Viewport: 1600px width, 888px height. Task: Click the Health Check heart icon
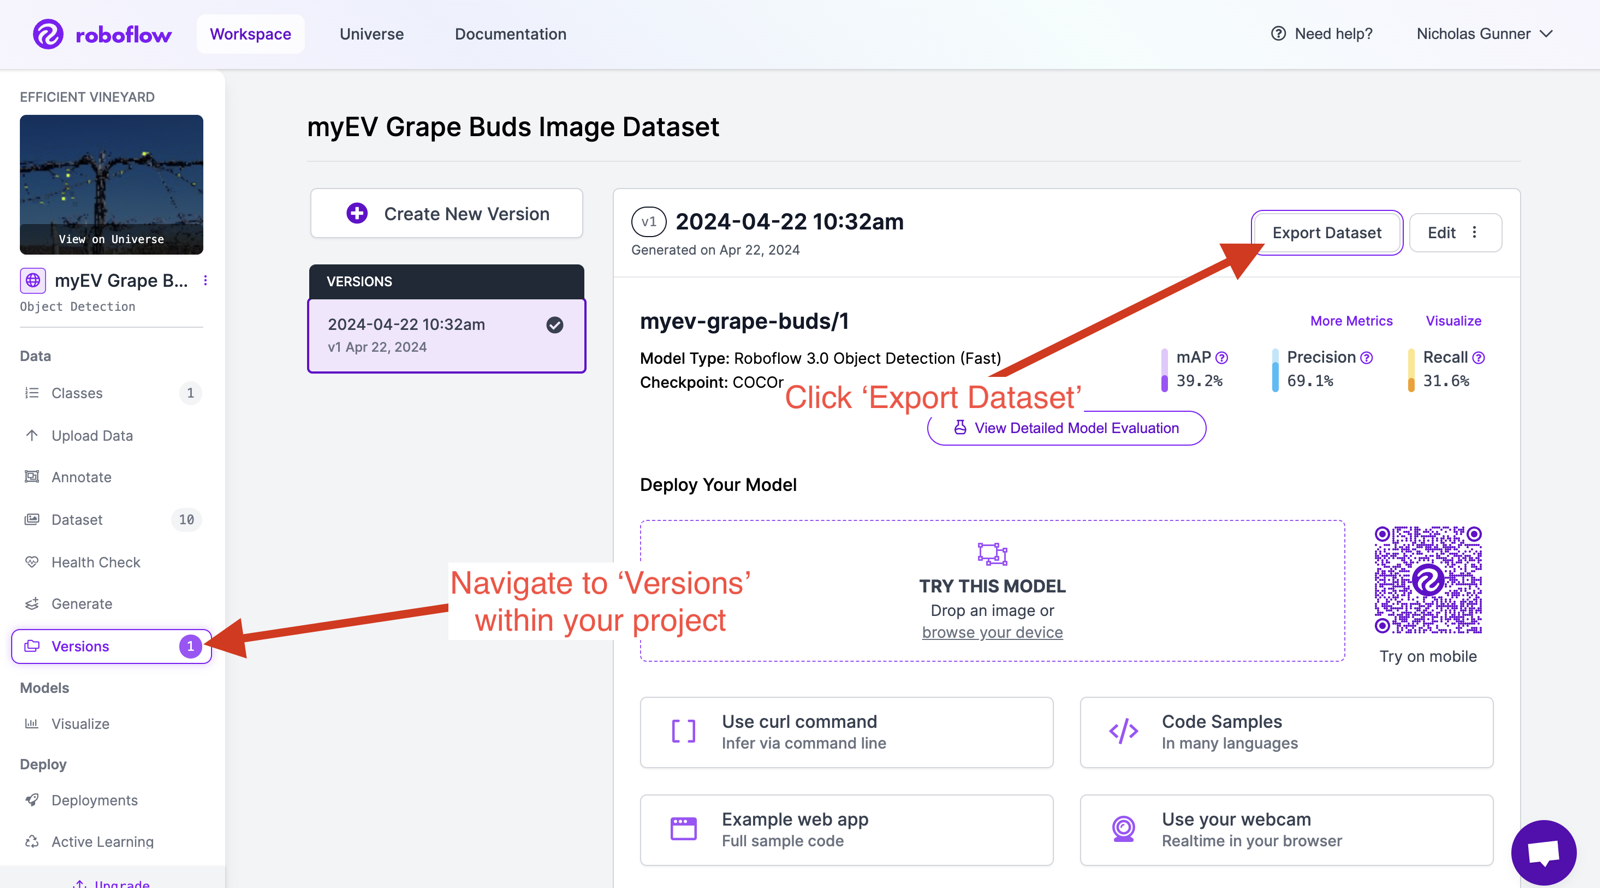tap(32, 562)
